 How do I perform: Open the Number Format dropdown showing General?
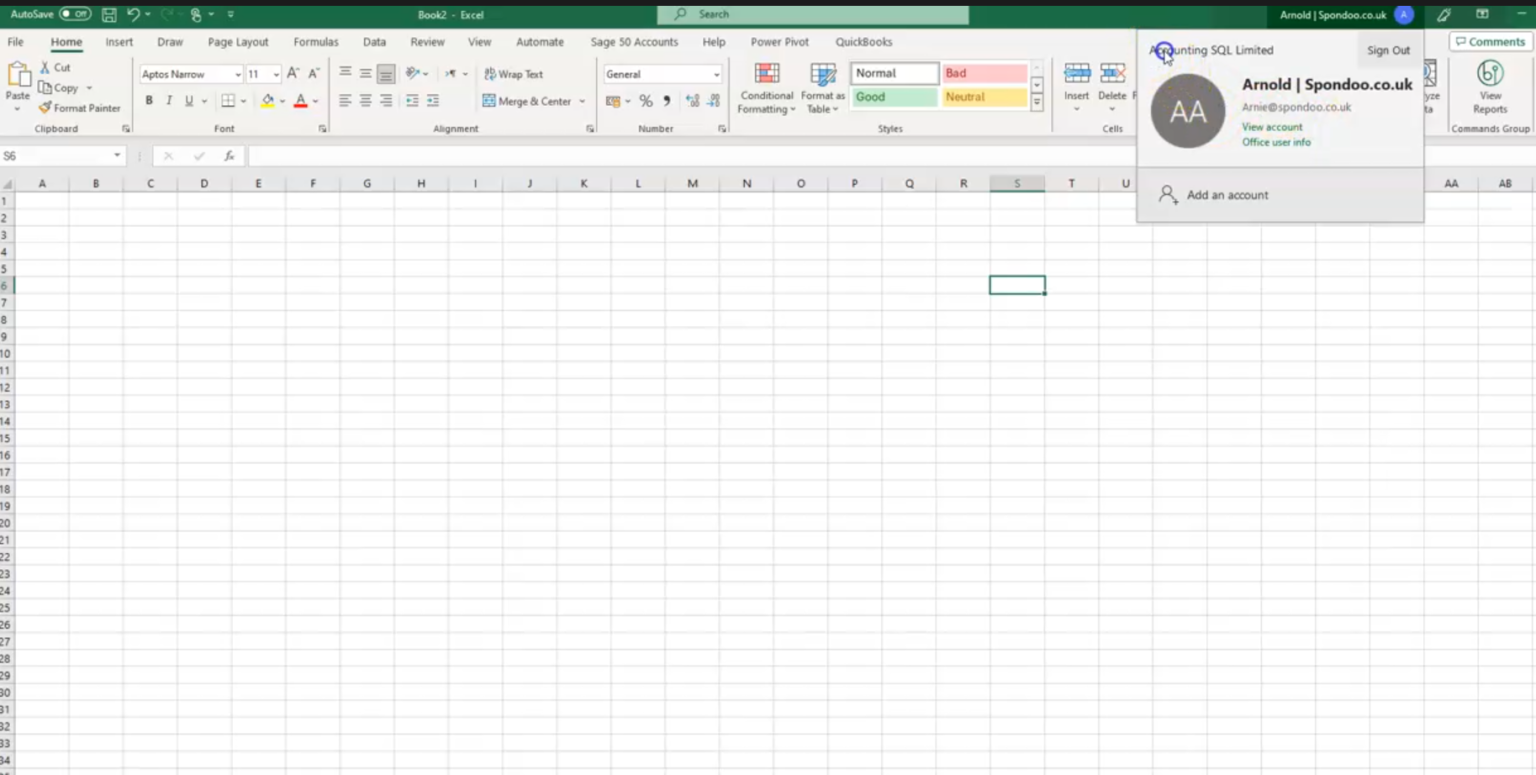pos(716,74)
